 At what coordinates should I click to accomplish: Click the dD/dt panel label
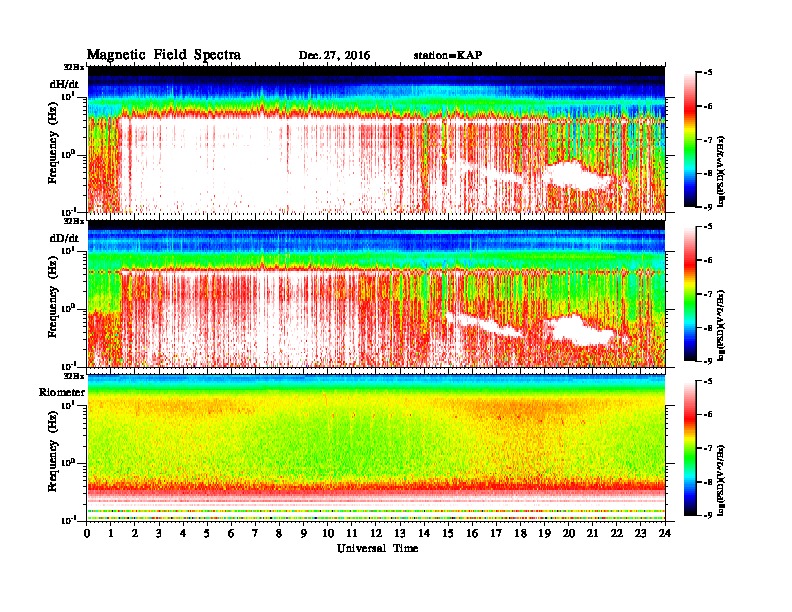tap(64, 238)
